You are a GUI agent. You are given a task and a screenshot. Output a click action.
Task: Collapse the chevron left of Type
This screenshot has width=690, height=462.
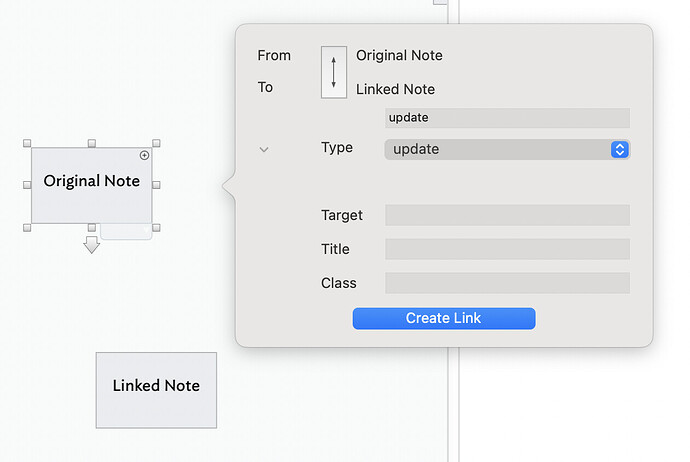click(264, 149)
